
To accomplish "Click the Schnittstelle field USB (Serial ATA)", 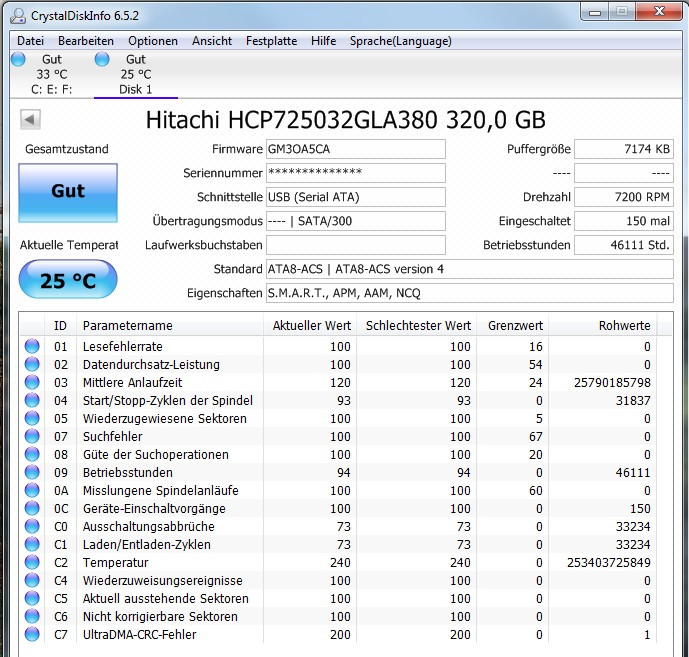I will pos(356,197).
